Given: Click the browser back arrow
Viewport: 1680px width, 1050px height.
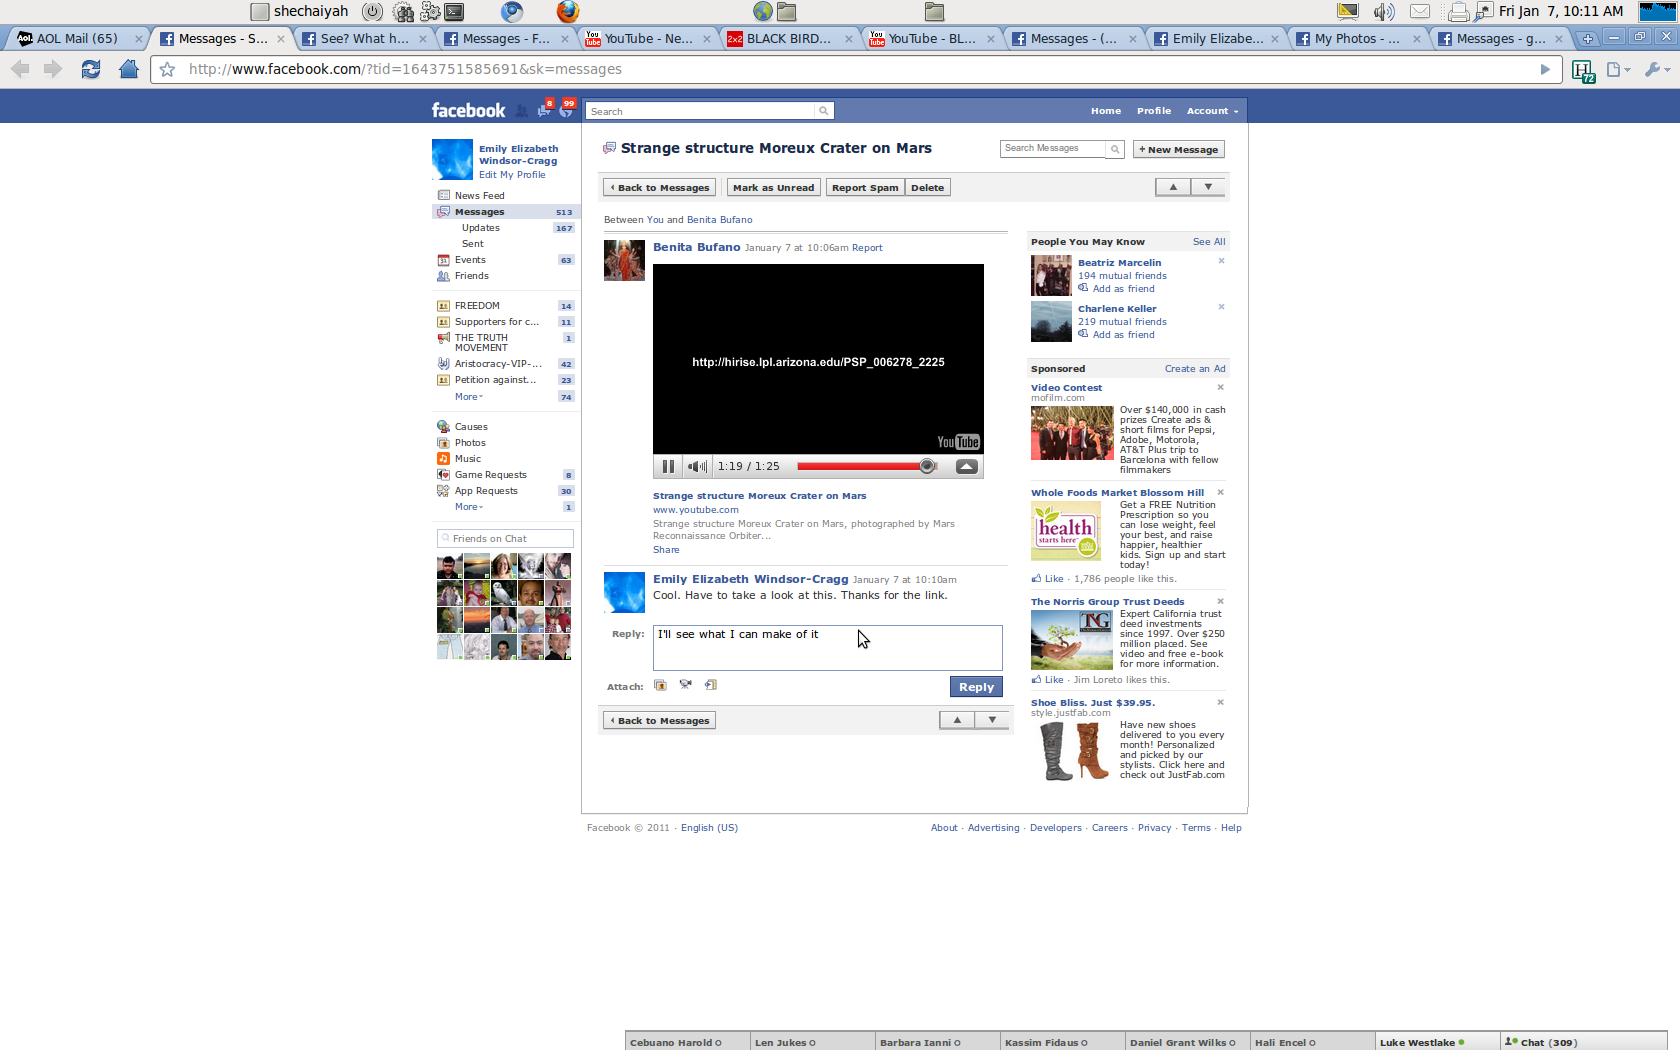Looking at the screenshot, I should pos(20,69).
